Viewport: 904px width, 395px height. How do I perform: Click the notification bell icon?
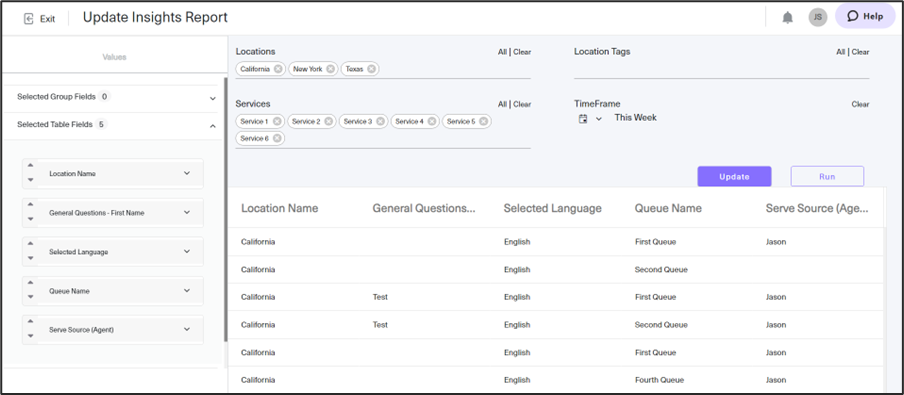coord(788,18)
